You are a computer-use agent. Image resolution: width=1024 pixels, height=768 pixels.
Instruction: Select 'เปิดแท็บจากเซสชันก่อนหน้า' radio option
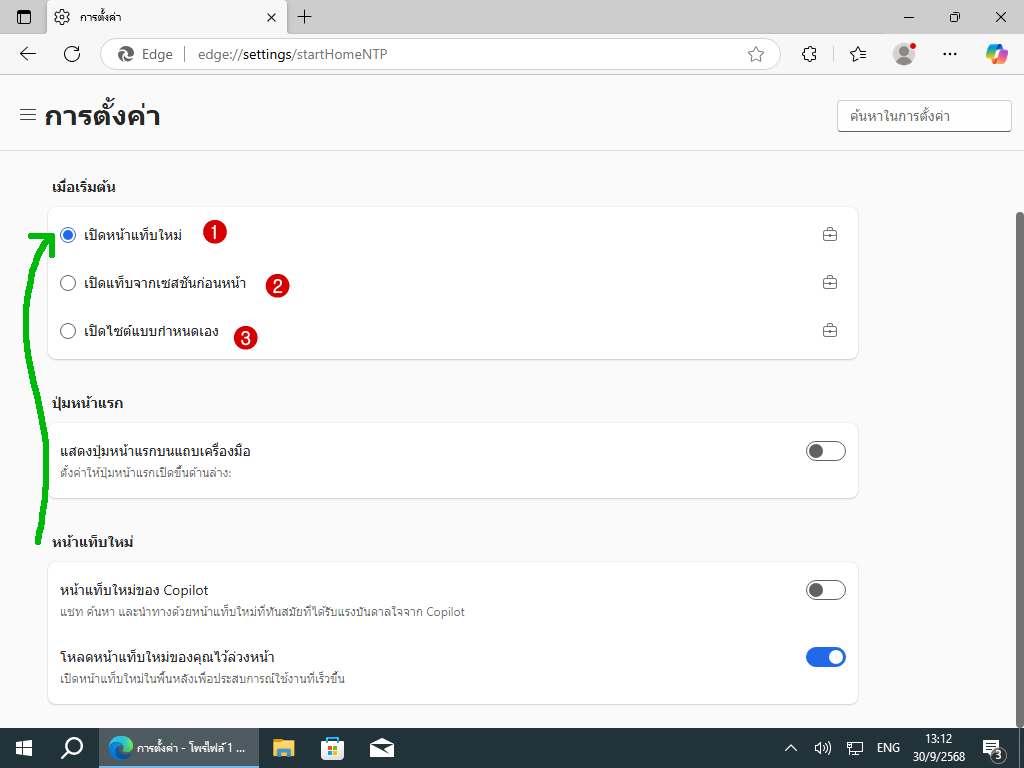68,283
